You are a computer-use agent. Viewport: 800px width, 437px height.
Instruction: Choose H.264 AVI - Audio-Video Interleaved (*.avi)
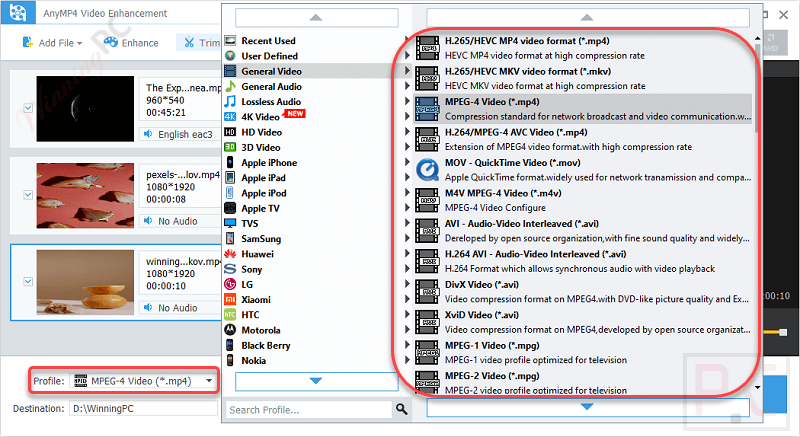[x=583, y=261]
